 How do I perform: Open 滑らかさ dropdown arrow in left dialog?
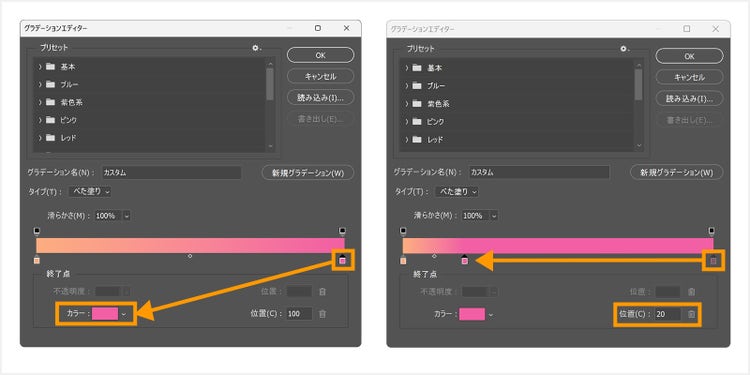click(126, 216)
